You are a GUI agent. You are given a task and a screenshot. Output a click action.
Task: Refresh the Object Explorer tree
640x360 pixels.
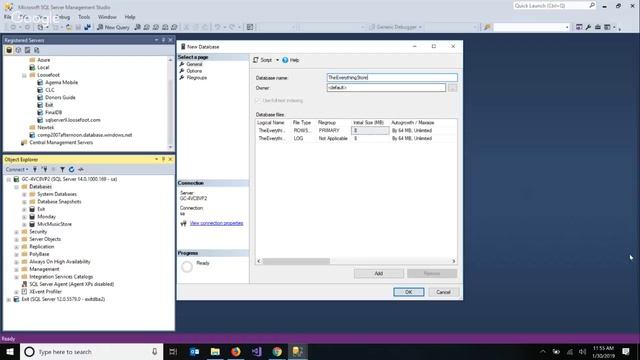[x=71, y=169]
